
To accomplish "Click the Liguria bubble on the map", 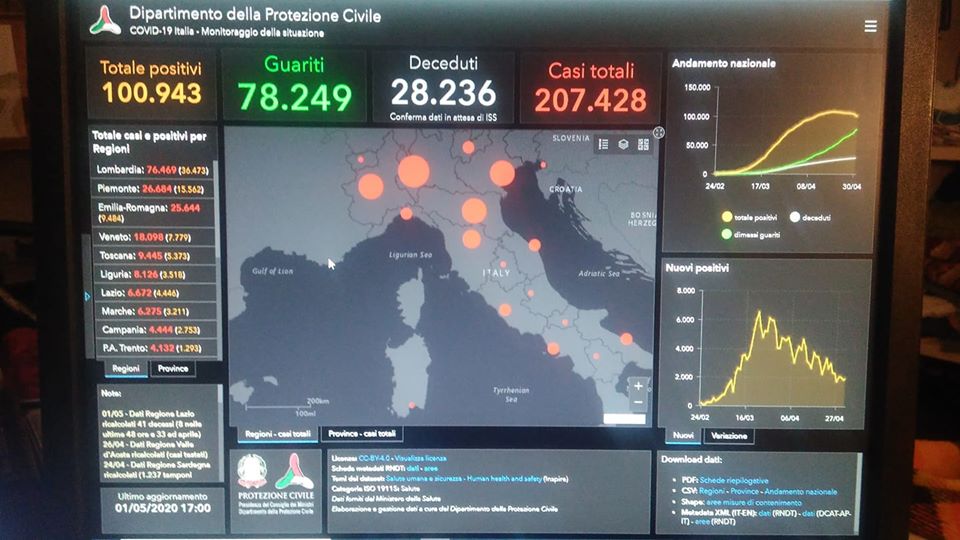I will pos(406,214).
